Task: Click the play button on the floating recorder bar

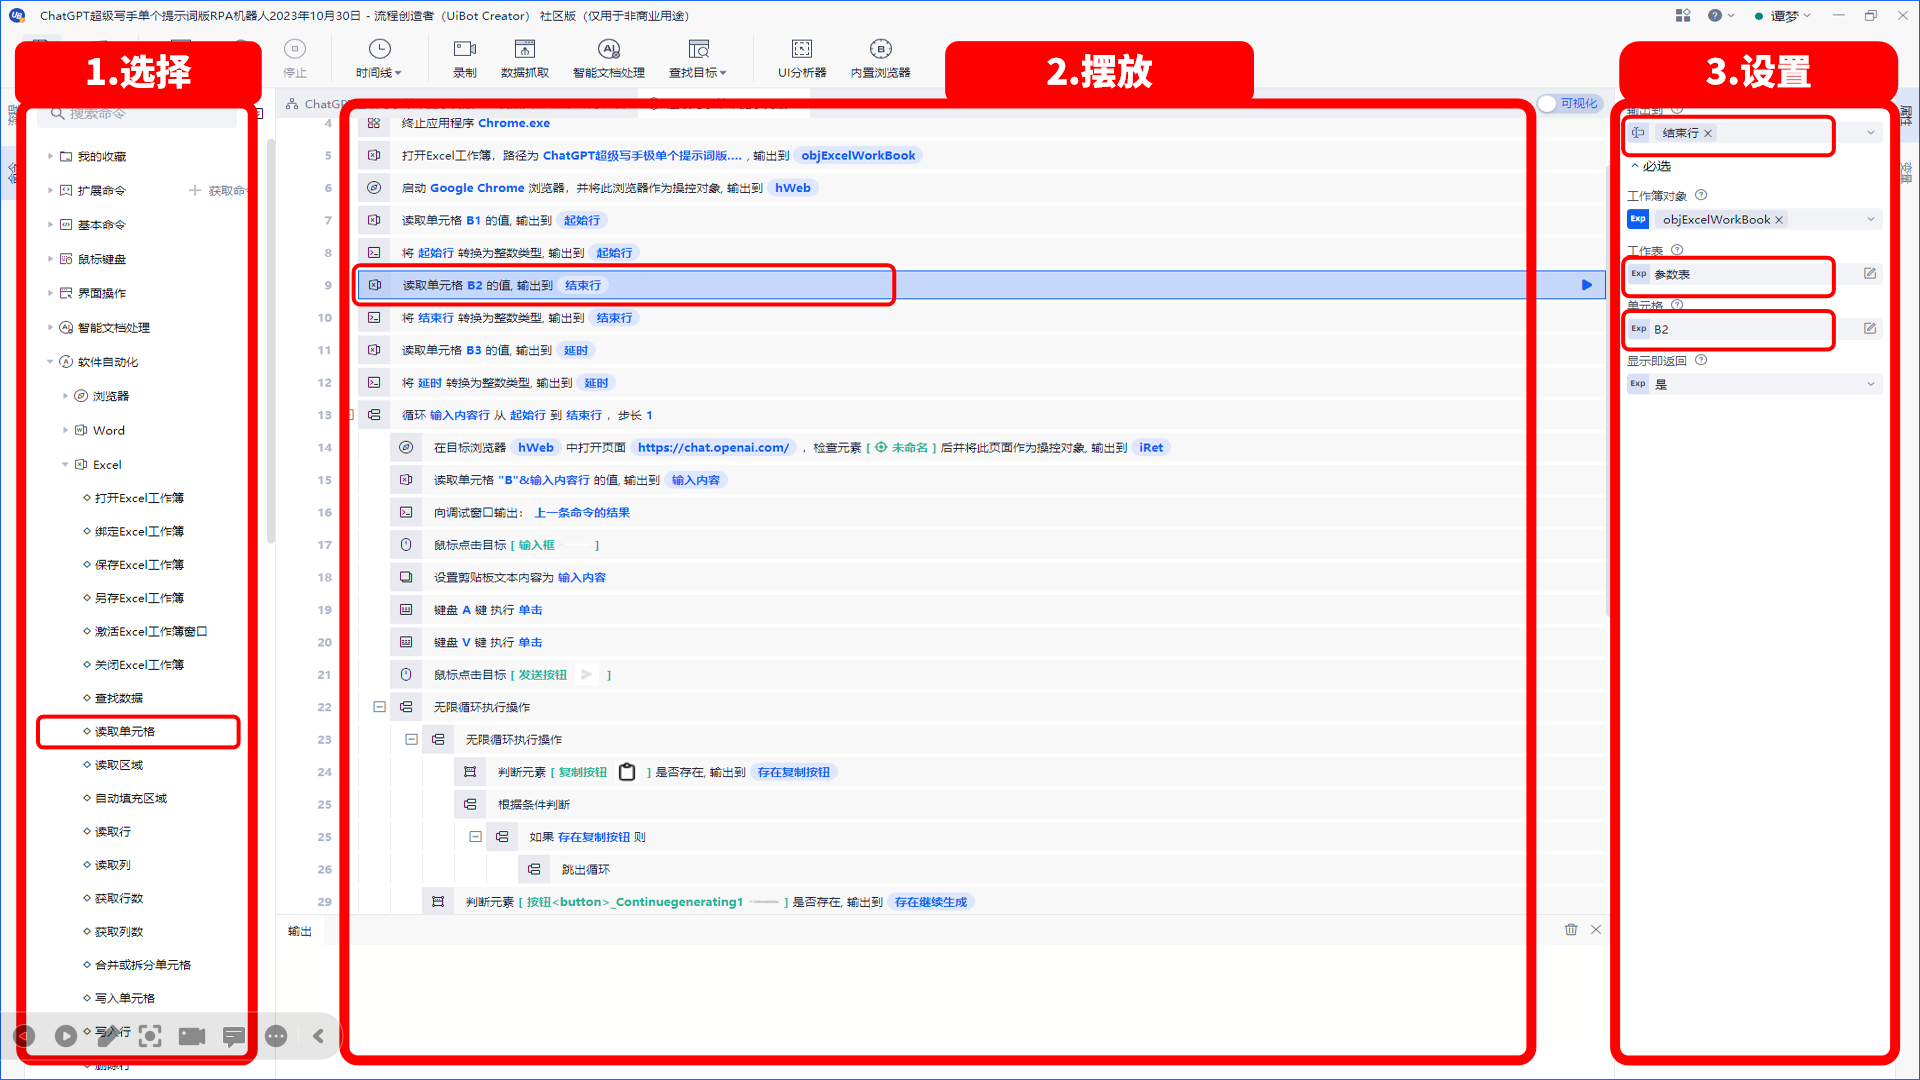Action: (66, 1036)
